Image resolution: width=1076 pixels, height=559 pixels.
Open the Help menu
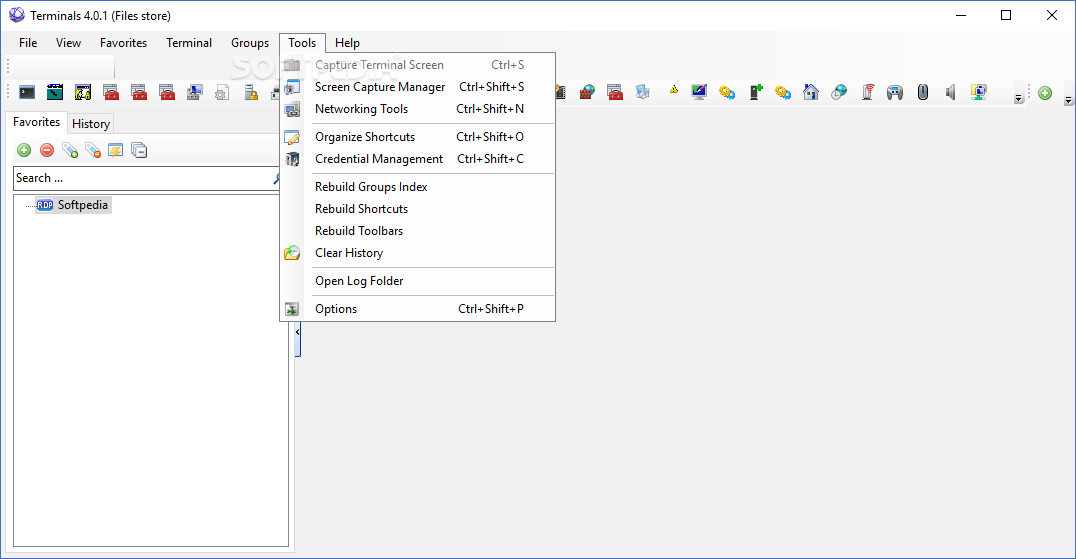click(347, 43)
